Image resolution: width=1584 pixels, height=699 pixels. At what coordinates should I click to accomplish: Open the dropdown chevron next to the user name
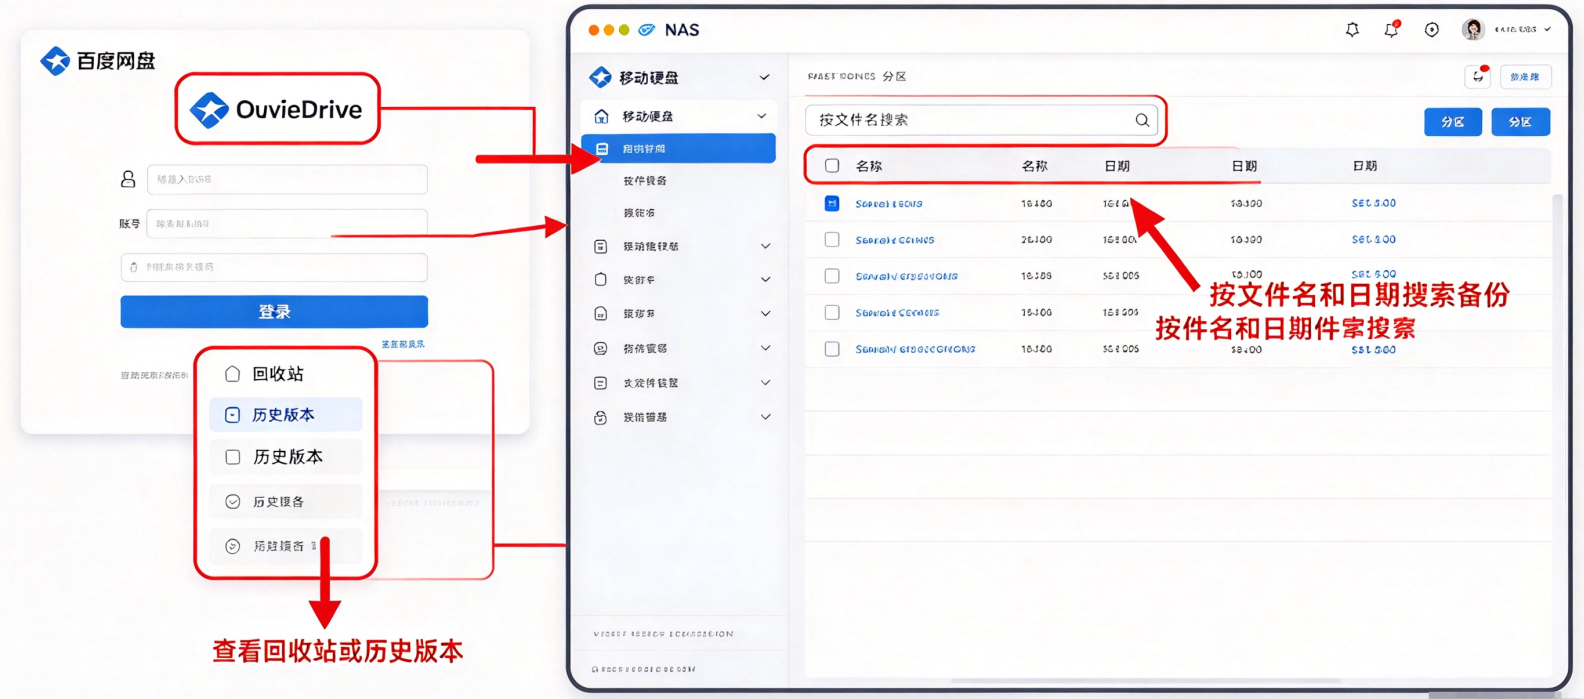click(1548, 30)
